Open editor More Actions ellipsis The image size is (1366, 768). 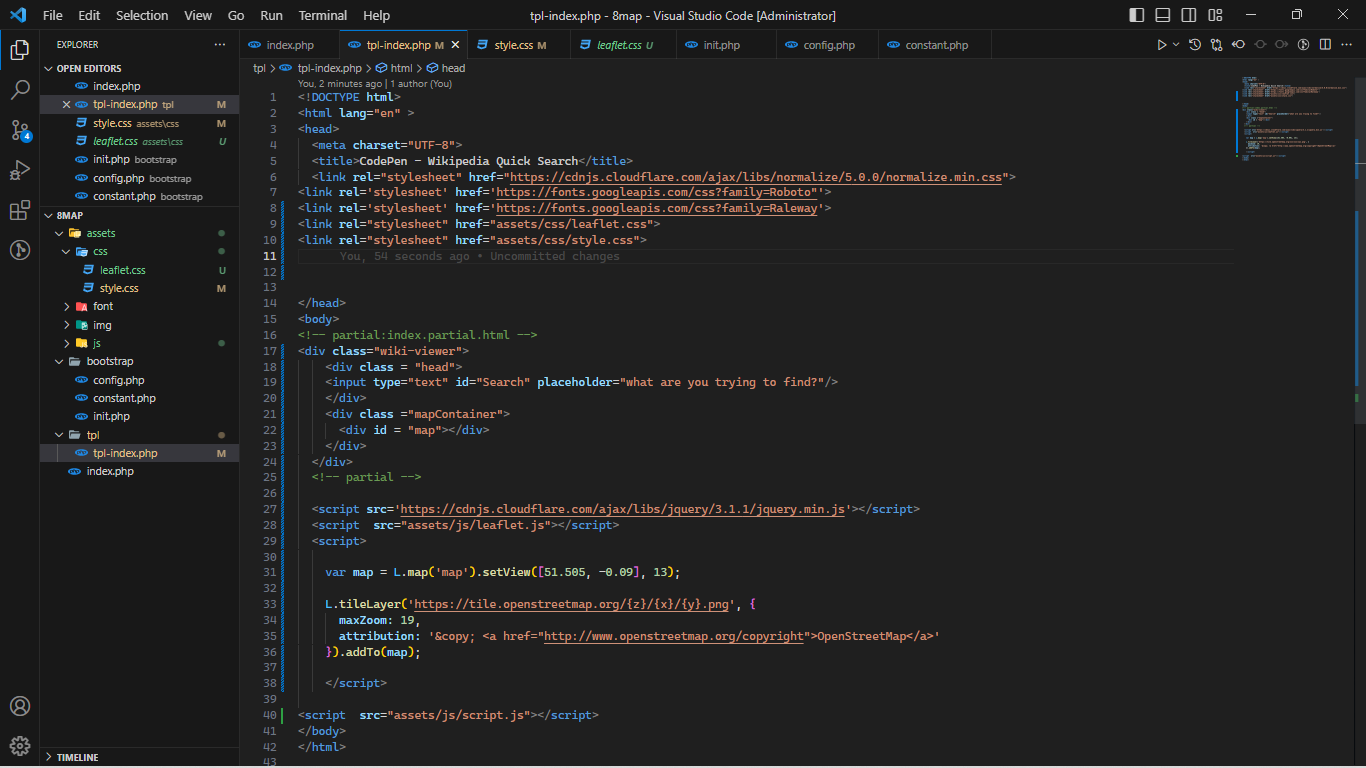[1347, 45]
